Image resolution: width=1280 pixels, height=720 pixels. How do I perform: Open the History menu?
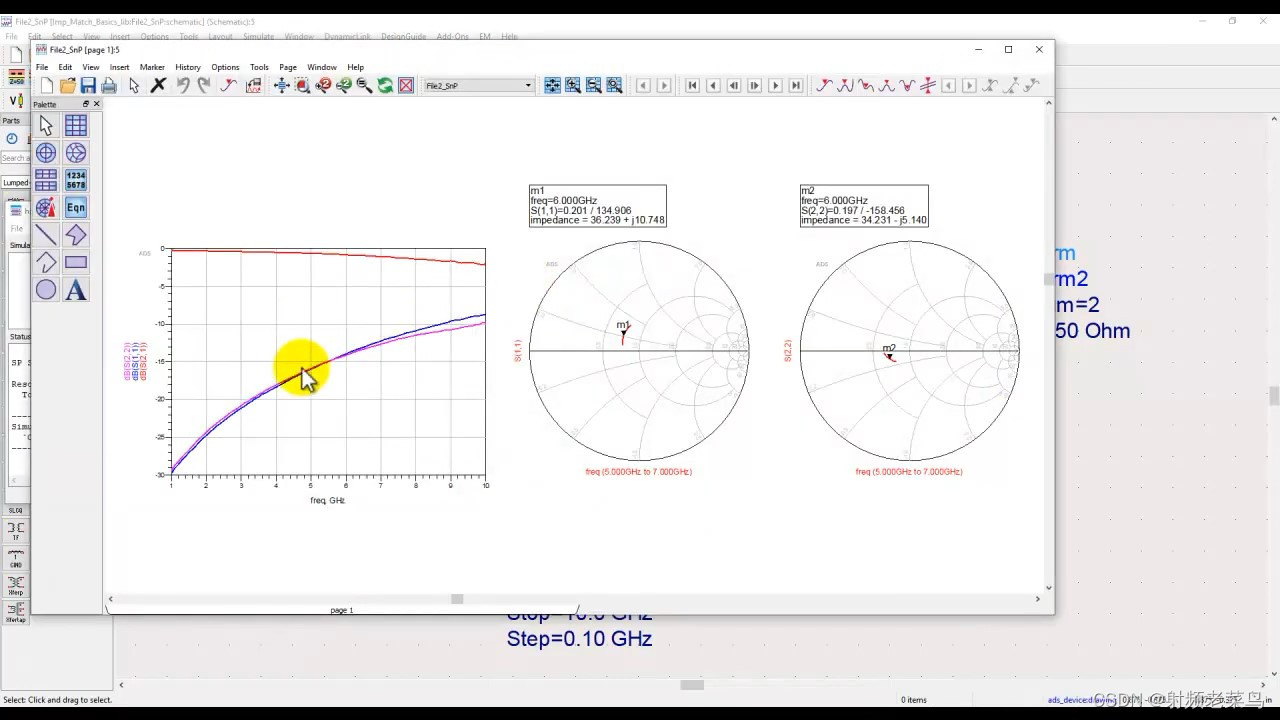[x=188, y=67]
